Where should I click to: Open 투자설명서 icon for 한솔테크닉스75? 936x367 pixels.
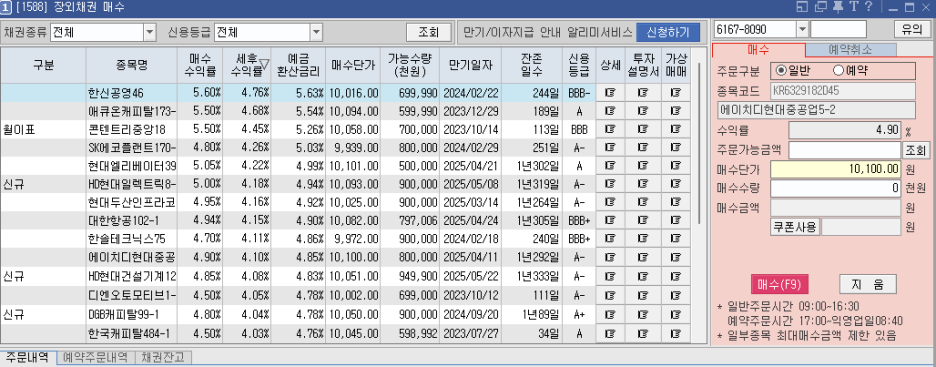(643, 239)
